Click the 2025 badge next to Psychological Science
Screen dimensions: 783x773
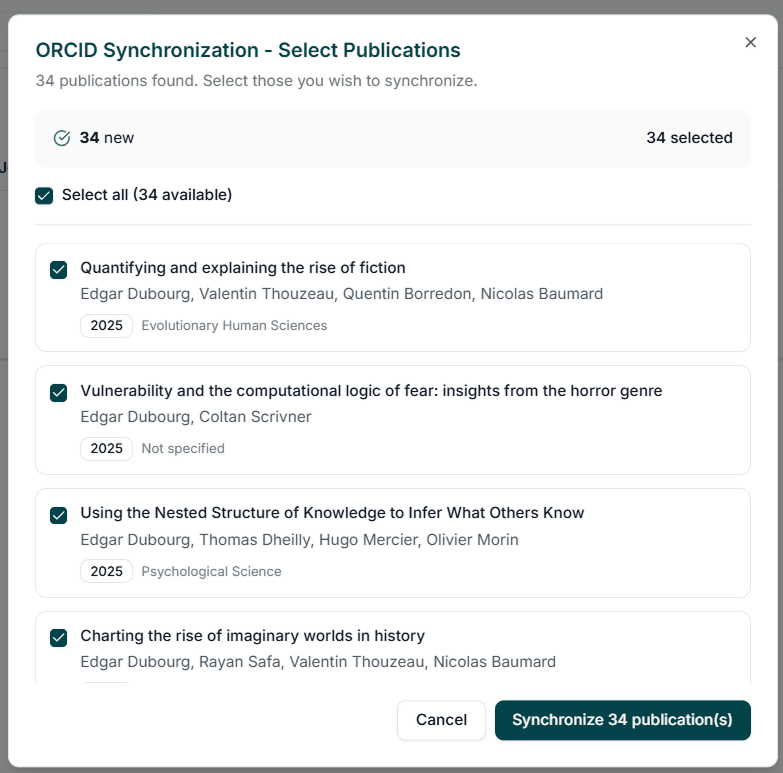(106, 572)
